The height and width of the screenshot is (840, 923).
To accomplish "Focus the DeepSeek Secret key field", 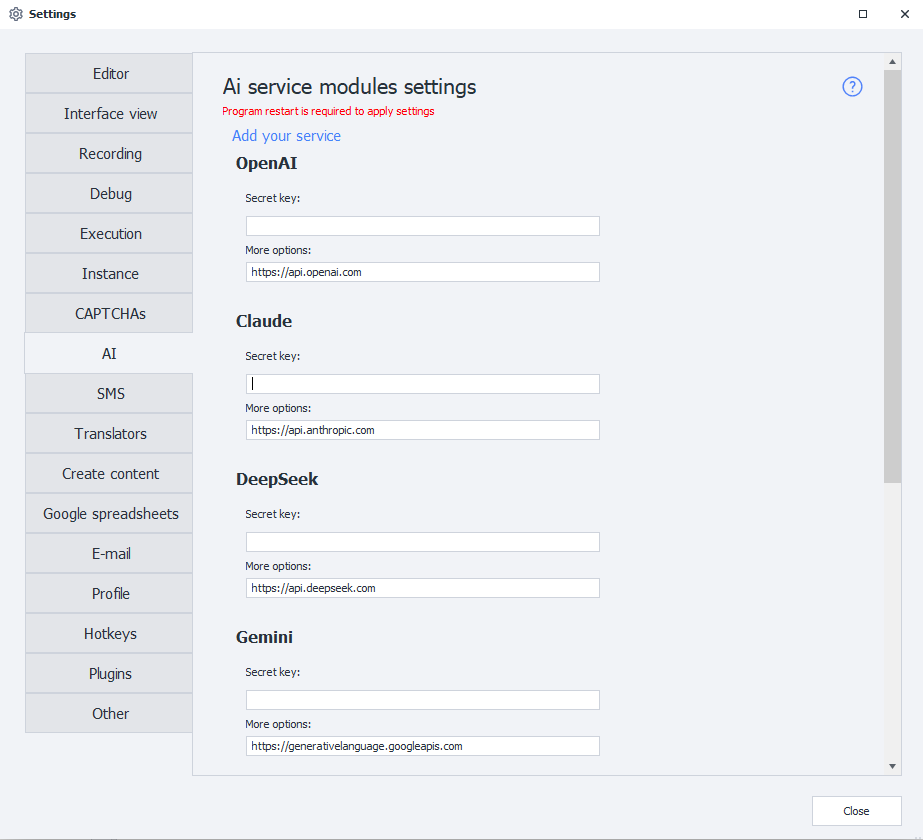I will [x=423, y=542].
